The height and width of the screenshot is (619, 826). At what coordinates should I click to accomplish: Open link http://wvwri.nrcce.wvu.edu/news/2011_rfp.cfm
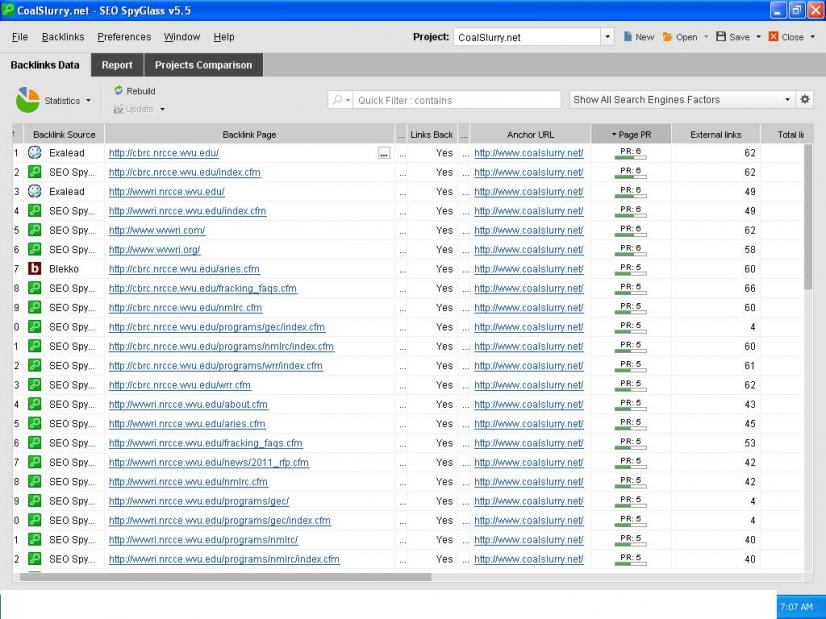pyautogui.click(x=209, y=463)
